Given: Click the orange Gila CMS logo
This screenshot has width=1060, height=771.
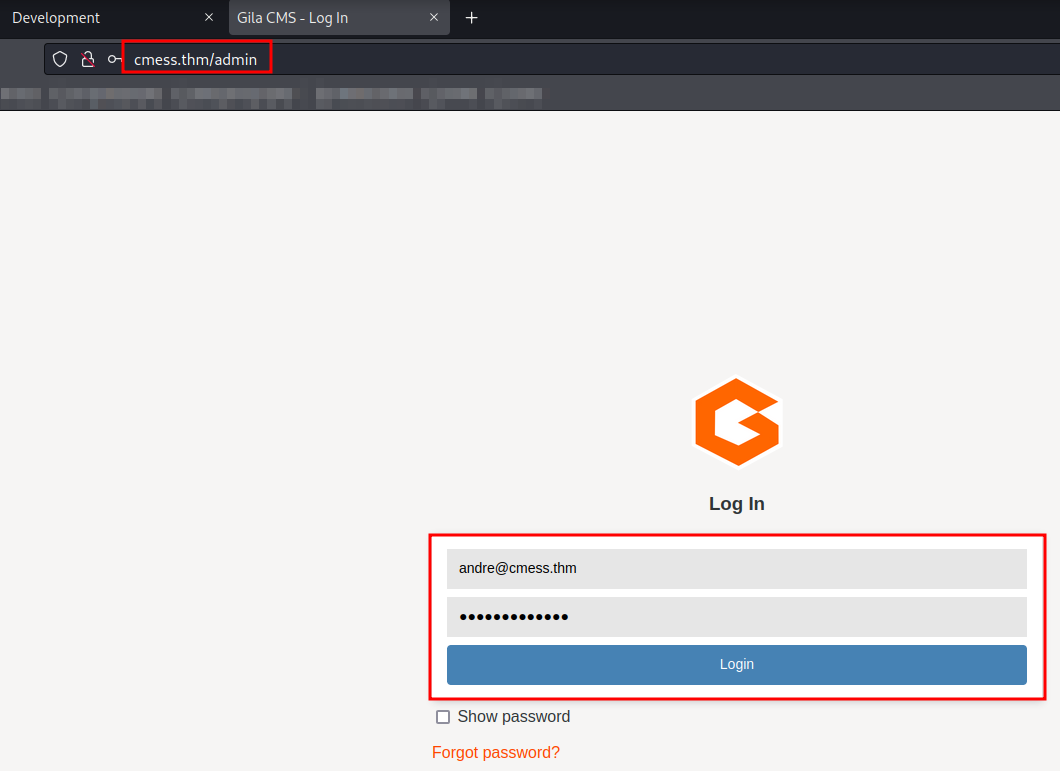Looking at the screenshot, I should [x=737, y=422].
